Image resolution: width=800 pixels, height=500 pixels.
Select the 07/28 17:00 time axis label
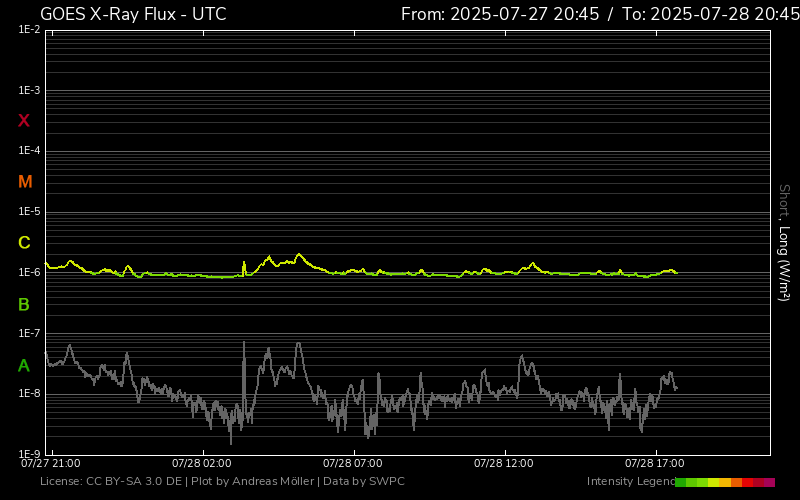tap(655, 464)
